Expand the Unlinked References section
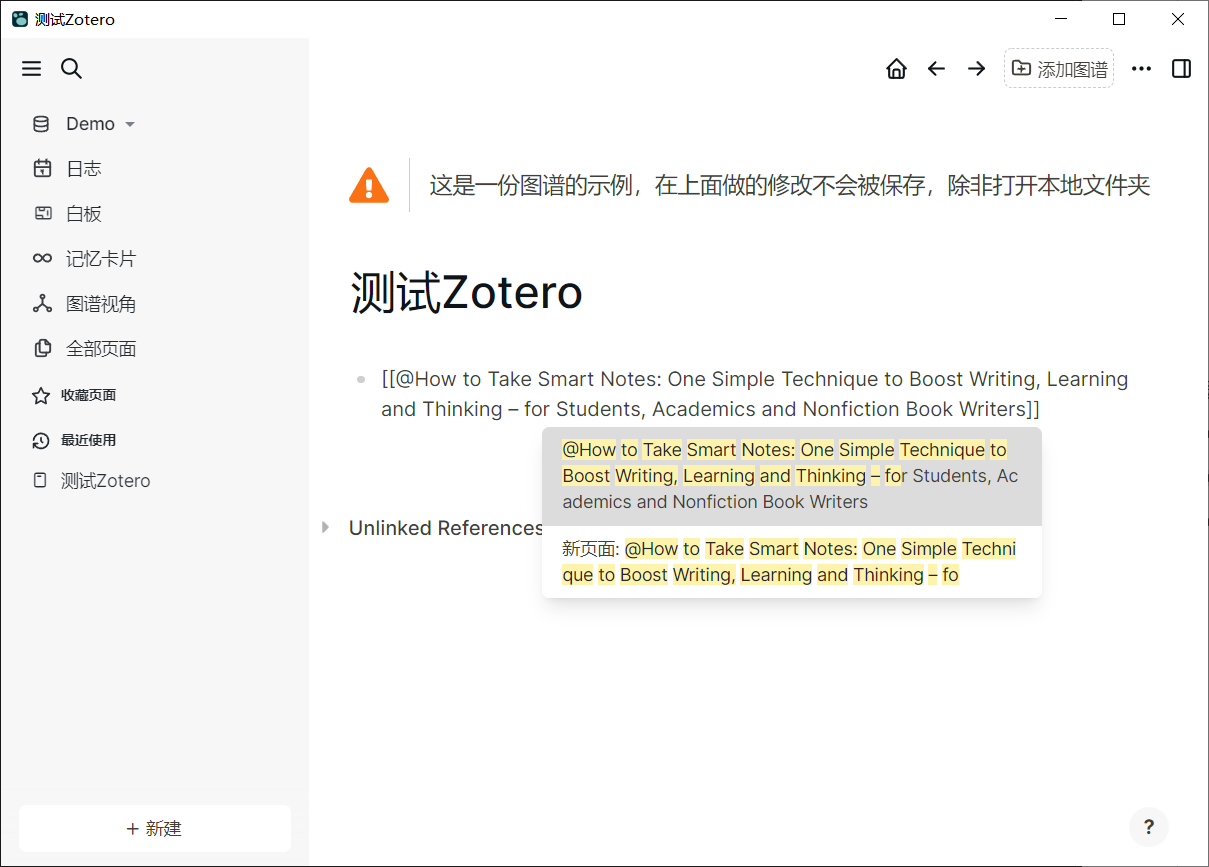 pos(325,528)
